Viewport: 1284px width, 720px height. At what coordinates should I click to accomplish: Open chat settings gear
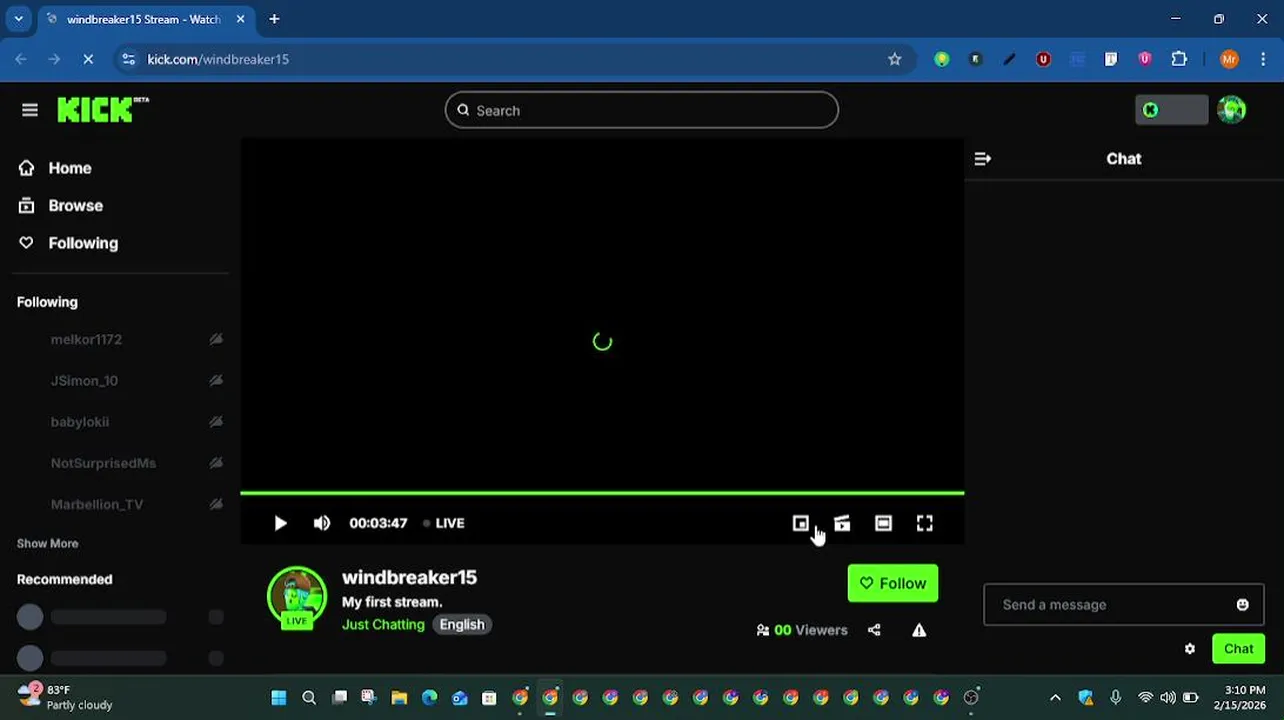pyautogui.click(x=1189, y=649)
